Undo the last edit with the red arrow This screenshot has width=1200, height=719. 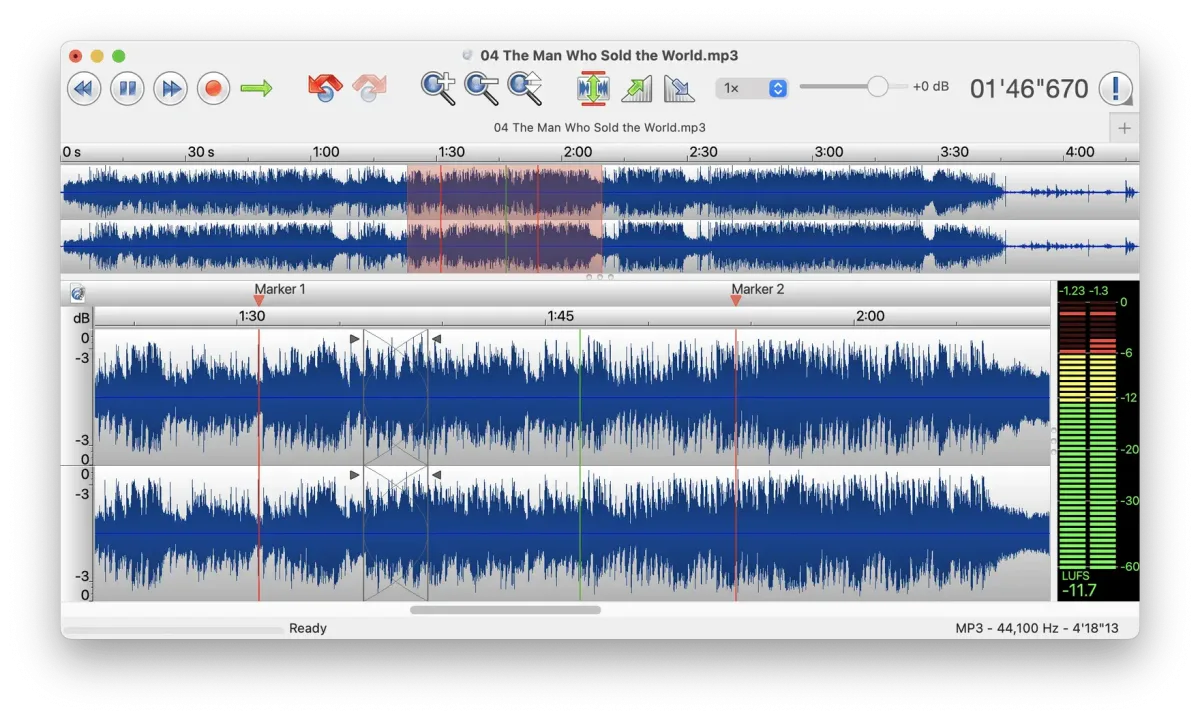[x=325, y=88]
